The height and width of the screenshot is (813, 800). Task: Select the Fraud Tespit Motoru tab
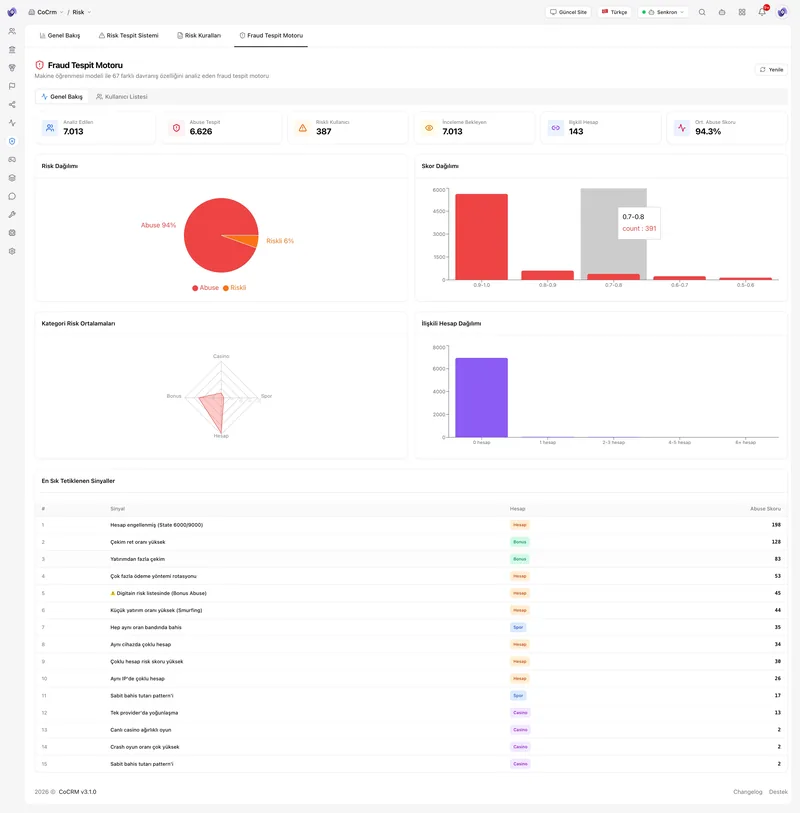tap(271, 35)
